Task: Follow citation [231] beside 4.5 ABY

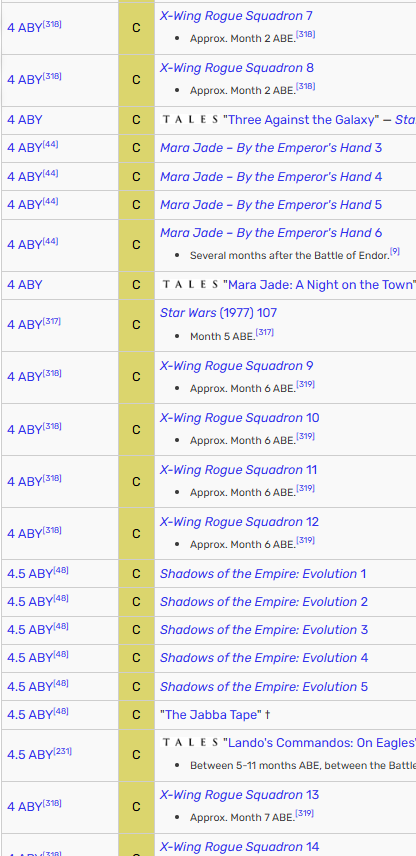Action: [x=62, y=751]
